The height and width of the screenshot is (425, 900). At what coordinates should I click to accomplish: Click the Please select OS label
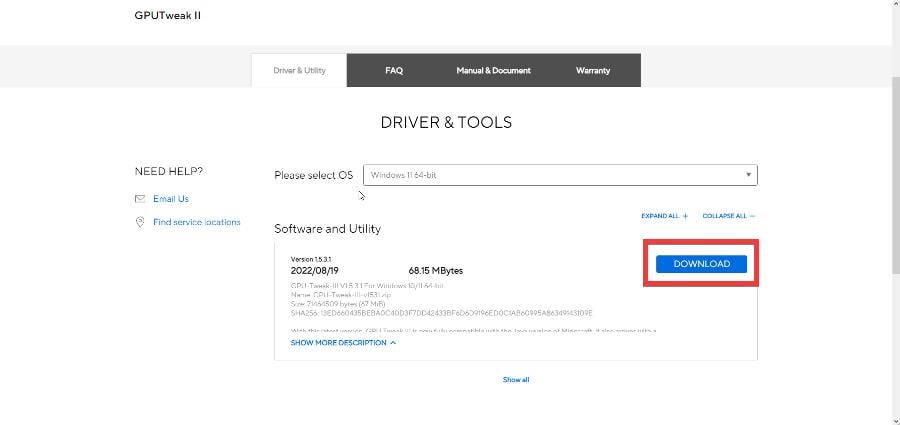313,175
